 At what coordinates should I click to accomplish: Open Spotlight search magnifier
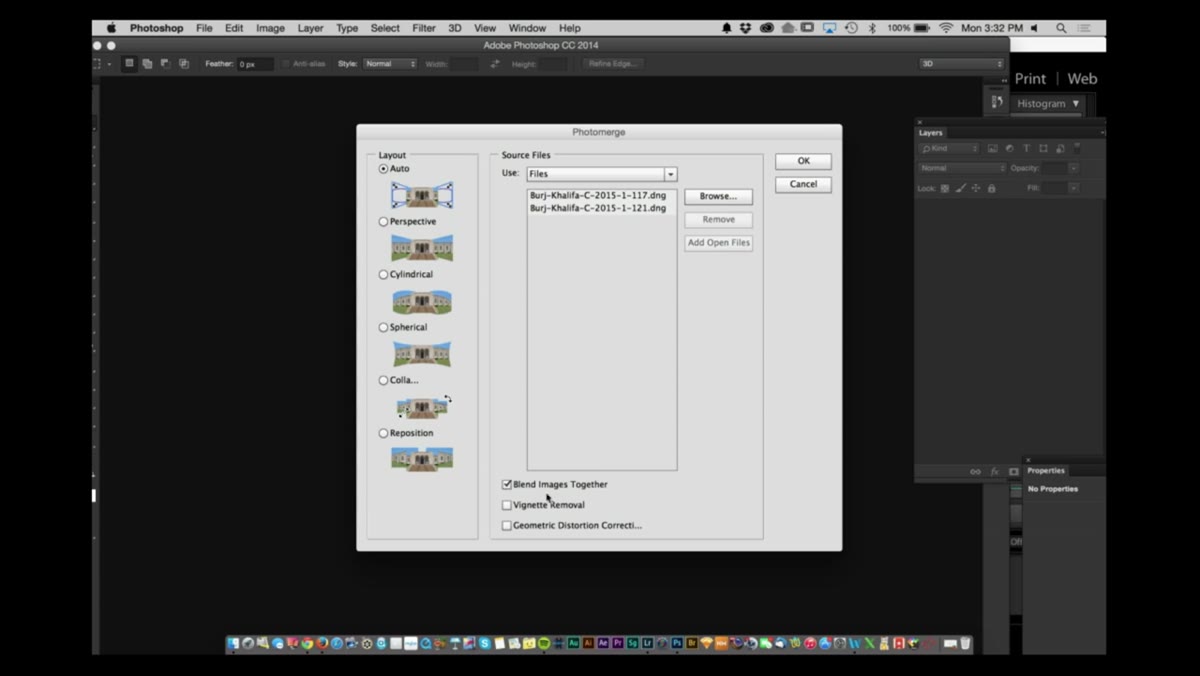click(x=1061, y=28)
